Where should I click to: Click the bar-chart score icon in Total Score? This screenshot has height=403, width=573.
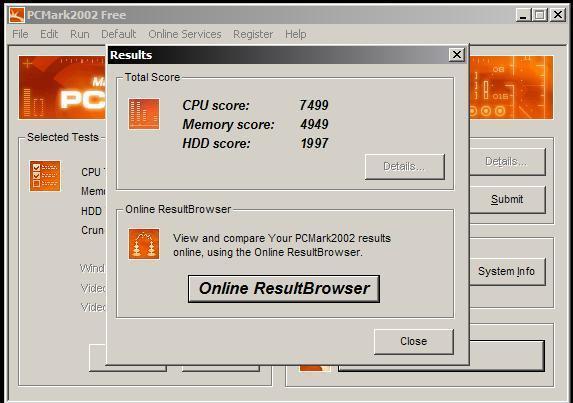point(144,114)
